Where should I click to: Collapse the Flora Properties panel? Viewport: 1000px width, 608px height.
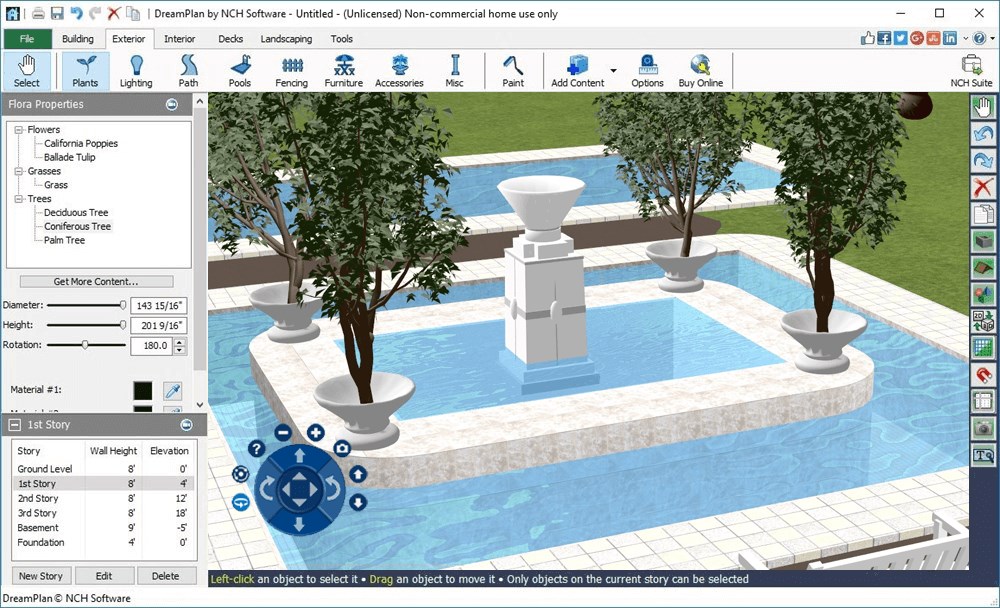pos(172,105)
